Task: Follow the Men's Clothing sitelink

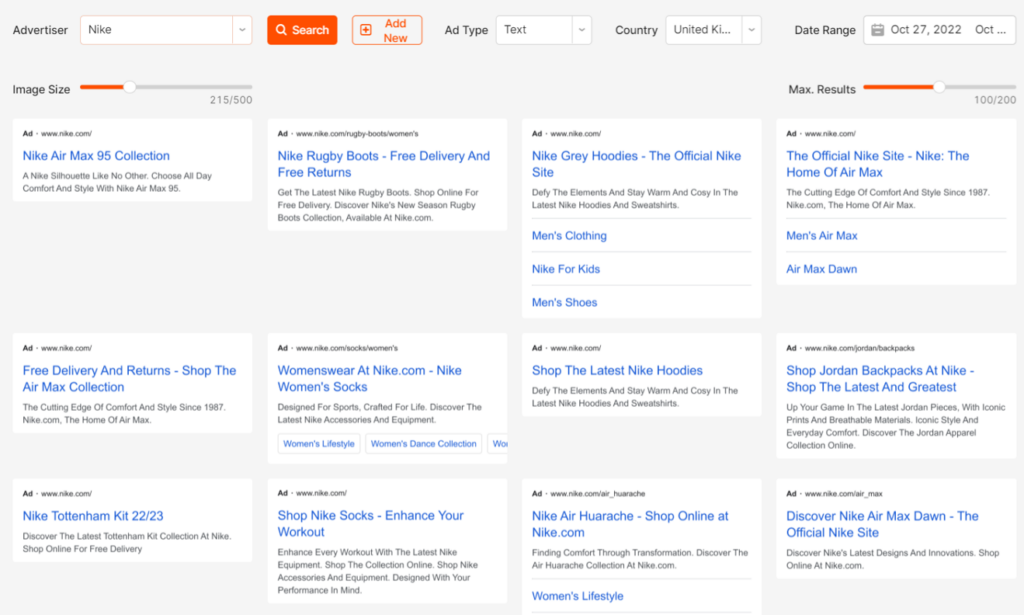Action: (x=569, y=236)
